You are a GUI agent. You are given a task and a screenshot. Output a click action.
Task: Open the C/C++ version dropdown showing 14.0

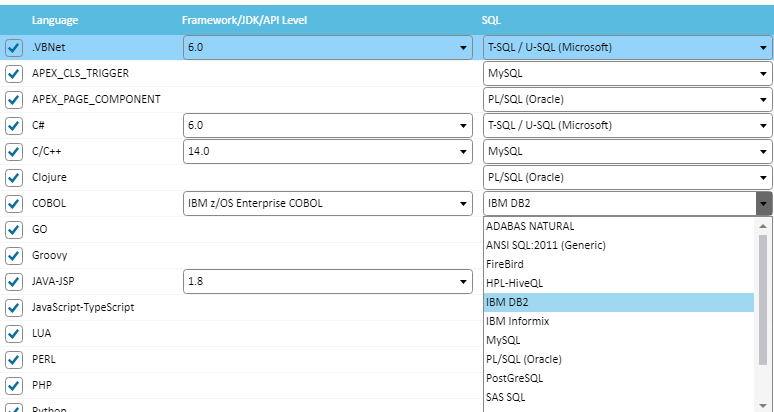click(x=328, y=151)
